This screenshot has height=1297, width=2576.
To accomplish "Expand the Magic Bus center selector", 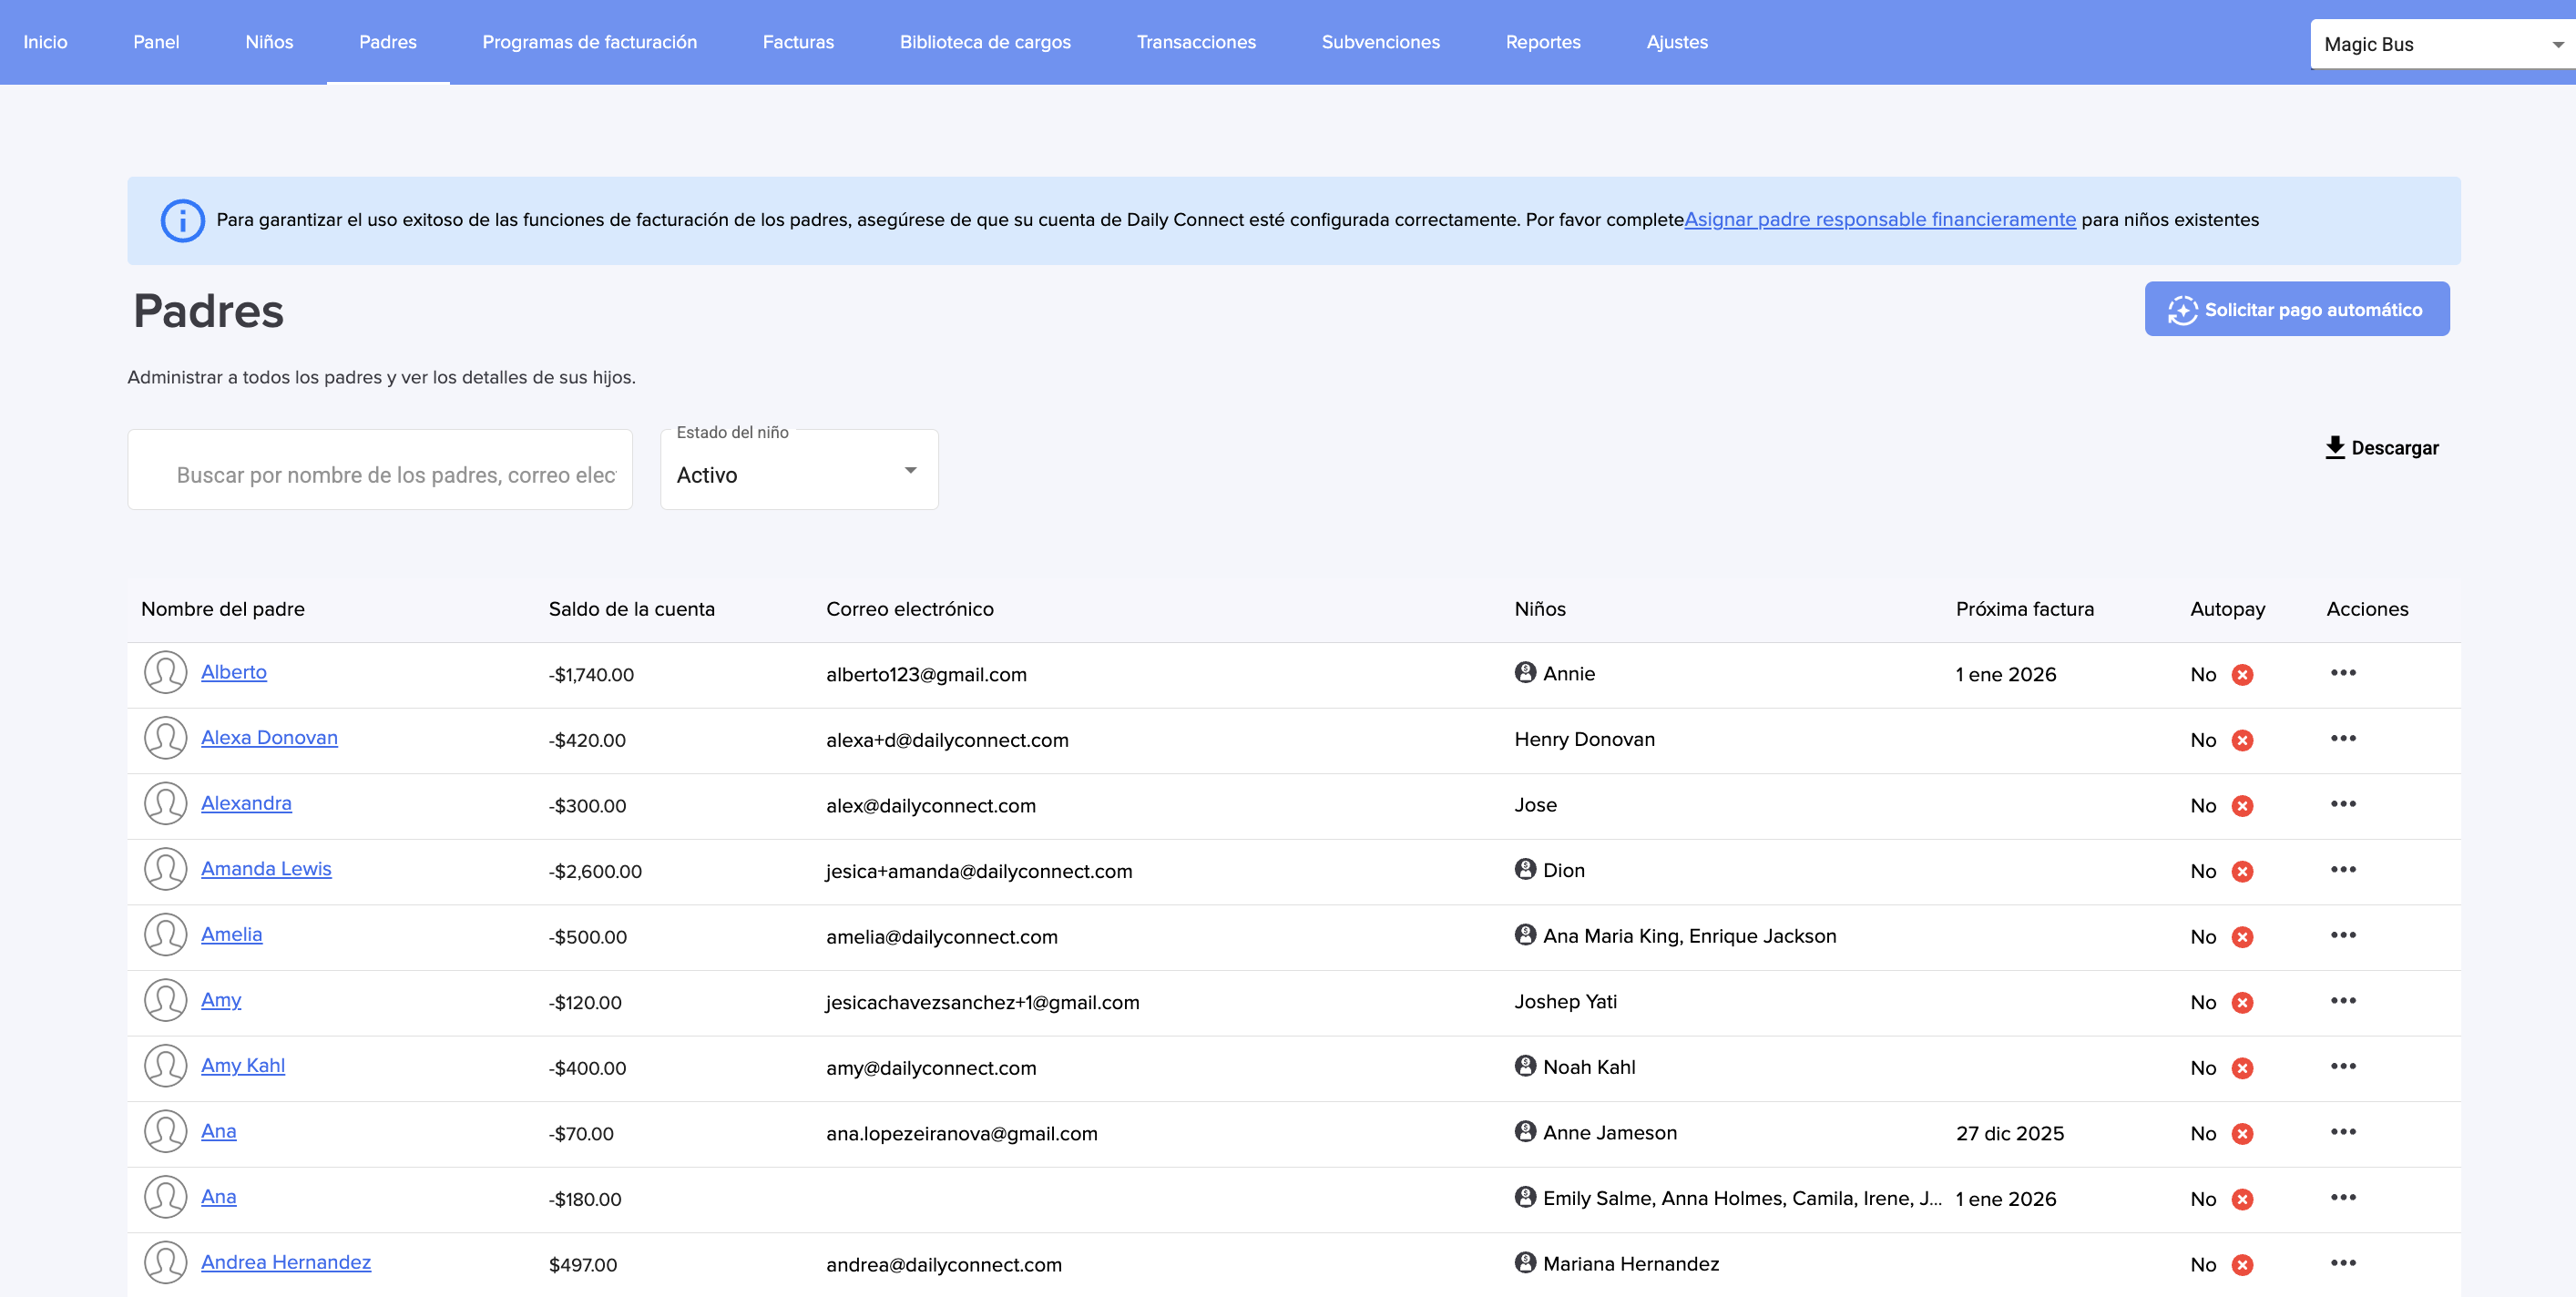I will point(2440,44).
